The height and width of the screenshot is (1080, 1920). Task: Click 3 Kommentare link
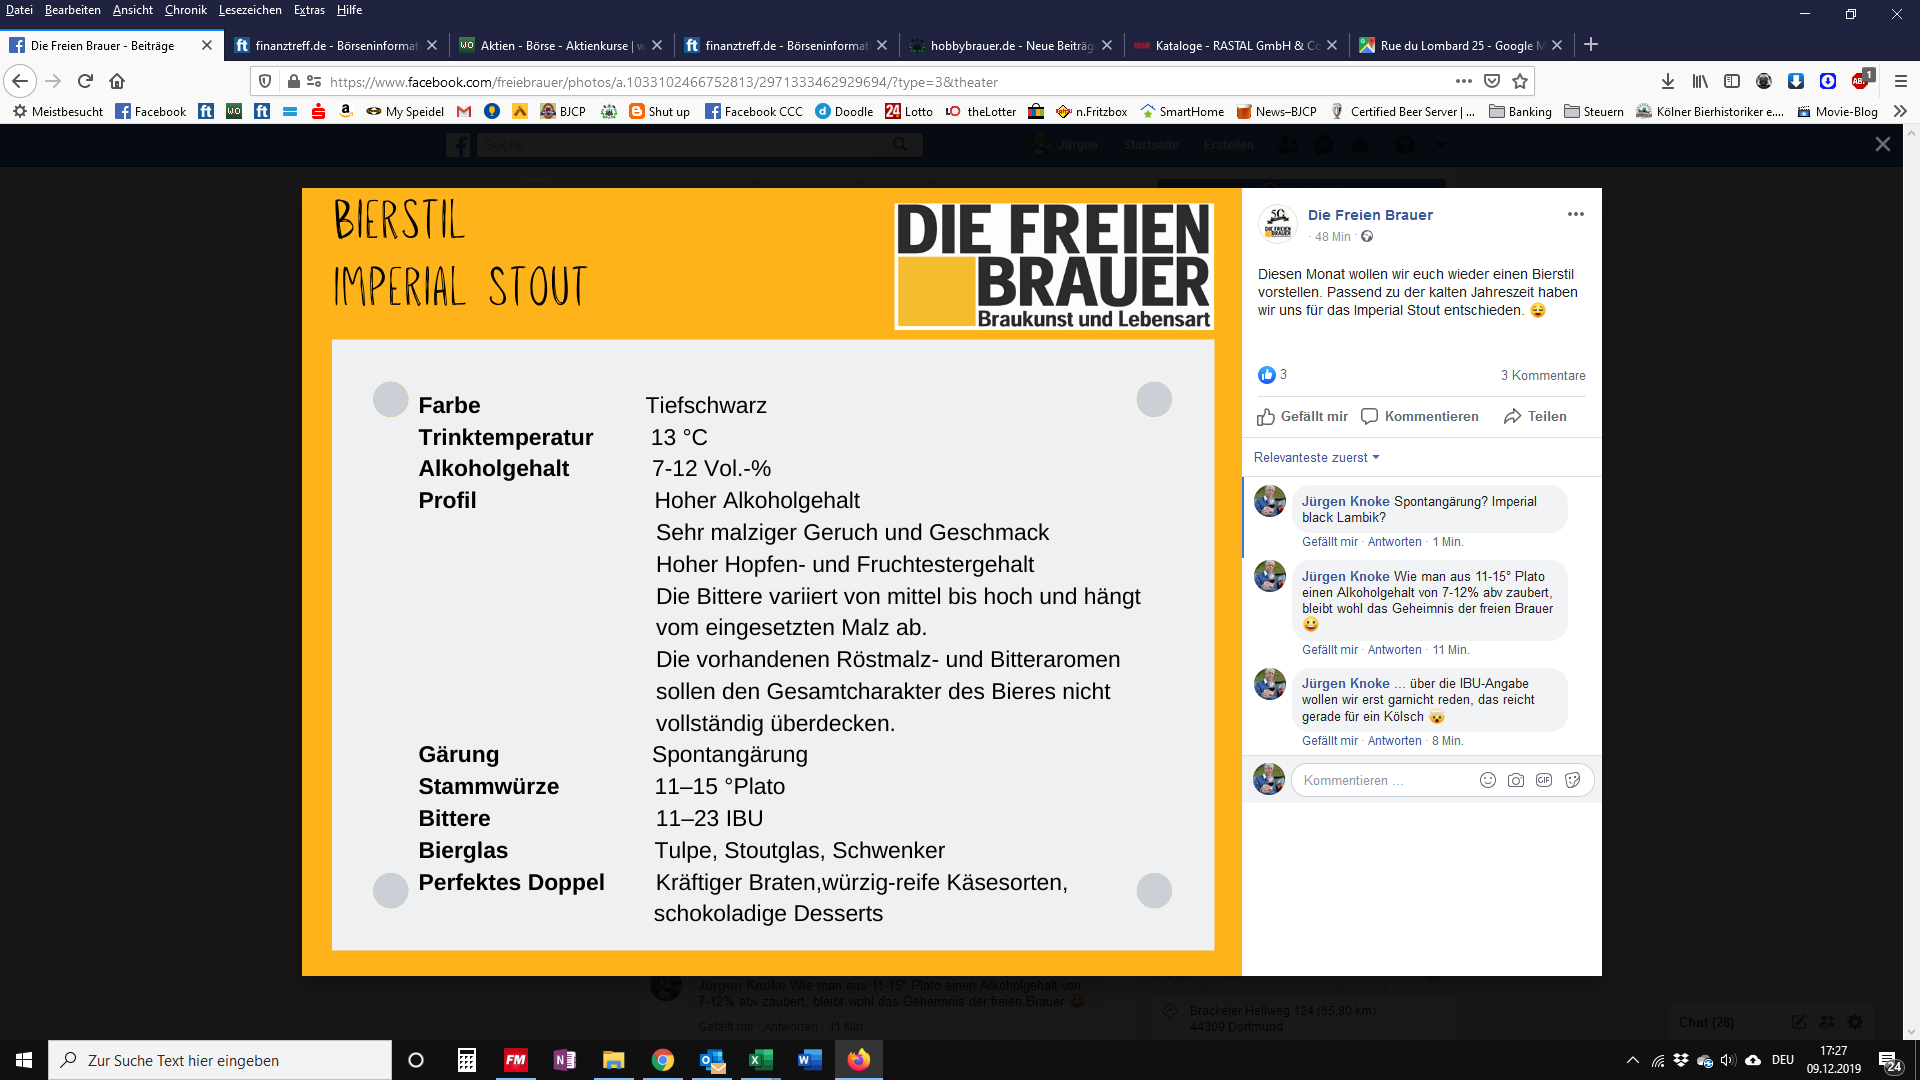(1542, 375)
